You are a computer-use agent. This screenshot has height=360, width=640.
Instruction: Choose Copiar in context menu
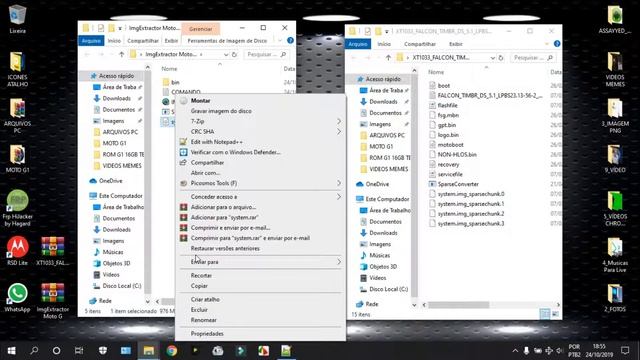pyautogui.click(x=260, y=286)
